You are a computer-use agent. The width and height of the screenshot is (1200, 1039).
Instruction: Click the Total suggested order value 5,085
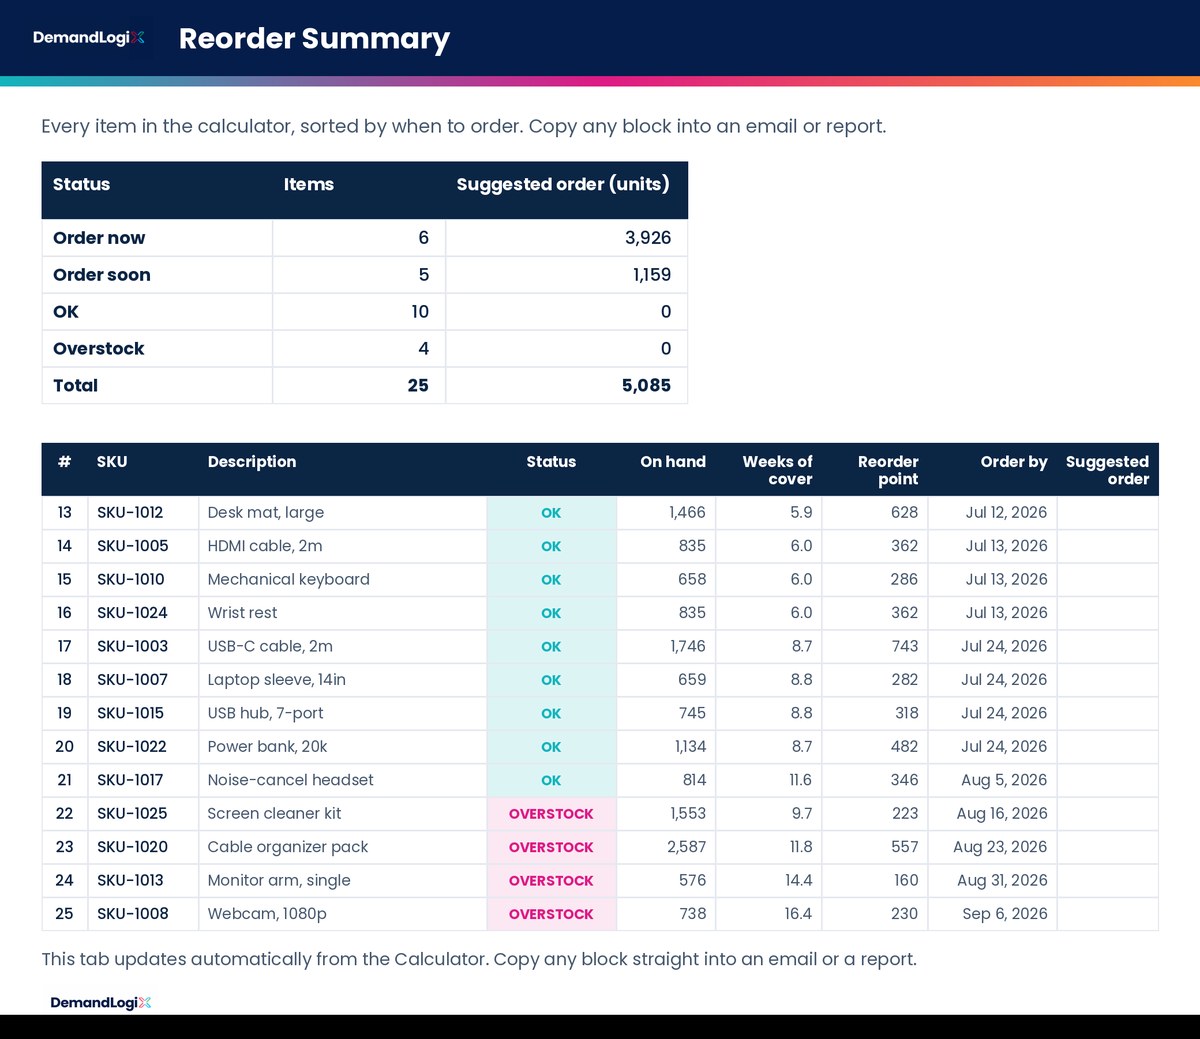pos(646,385)
